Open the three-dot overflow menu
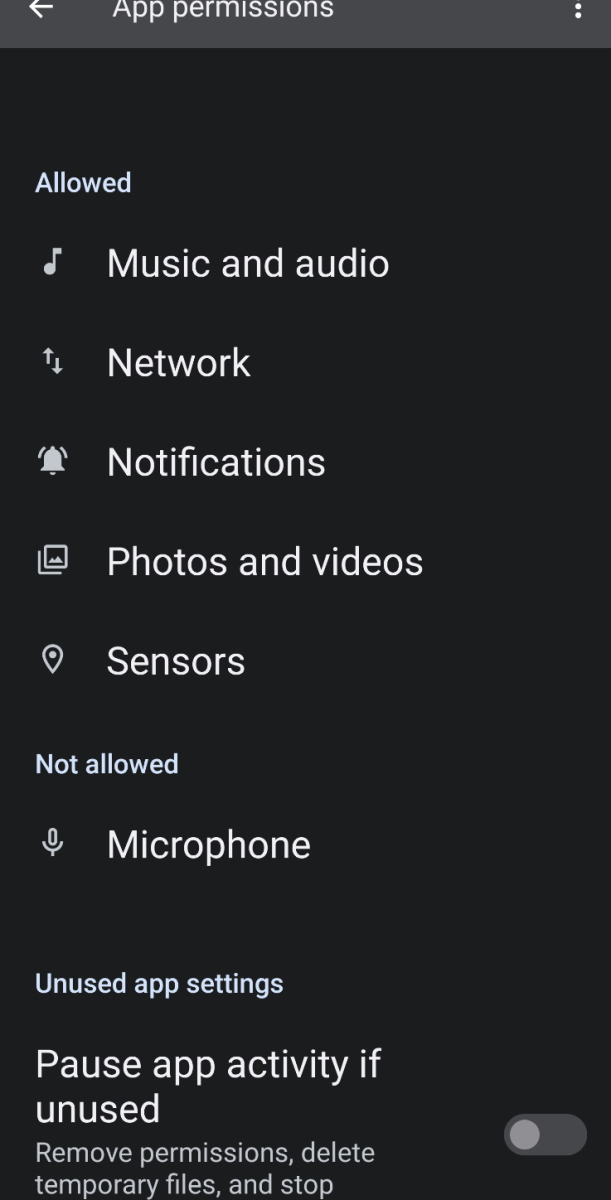 coord(577,12)
